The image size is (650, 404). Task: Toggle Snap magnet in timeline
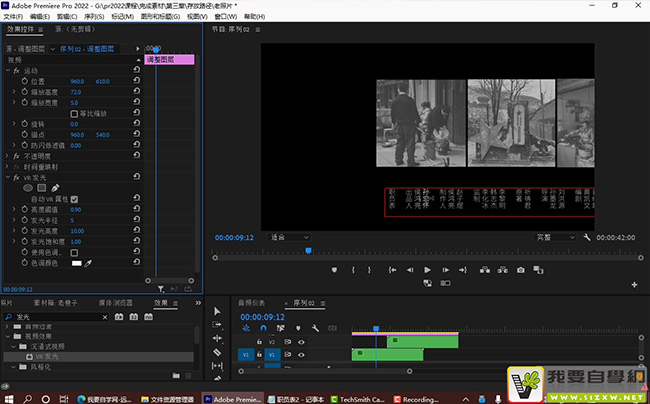263,328
